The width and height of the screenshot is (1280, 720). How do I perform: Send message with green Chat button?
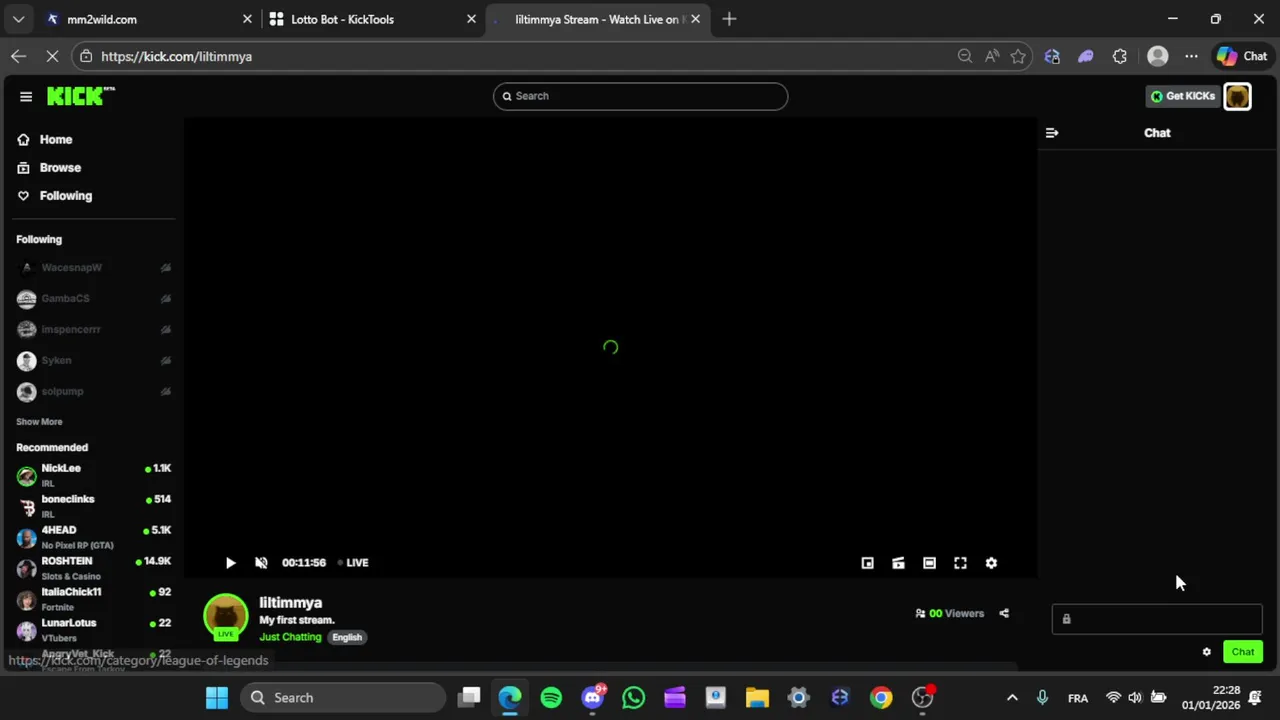point(1243,652)
